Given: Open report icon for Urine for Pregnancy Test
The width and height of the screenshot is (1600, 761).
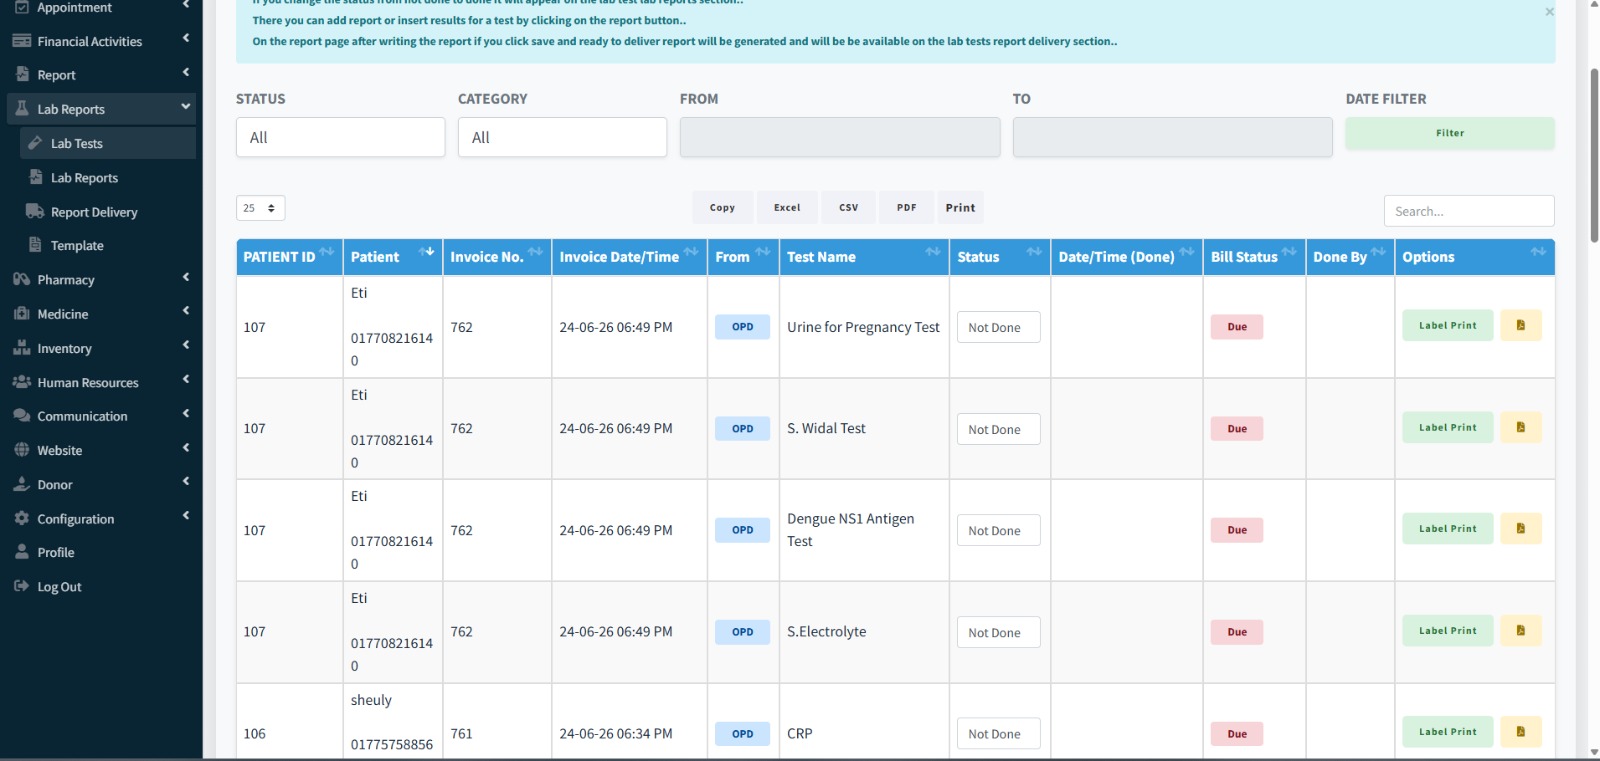Looking at the screenshot, I should 1520,326.
